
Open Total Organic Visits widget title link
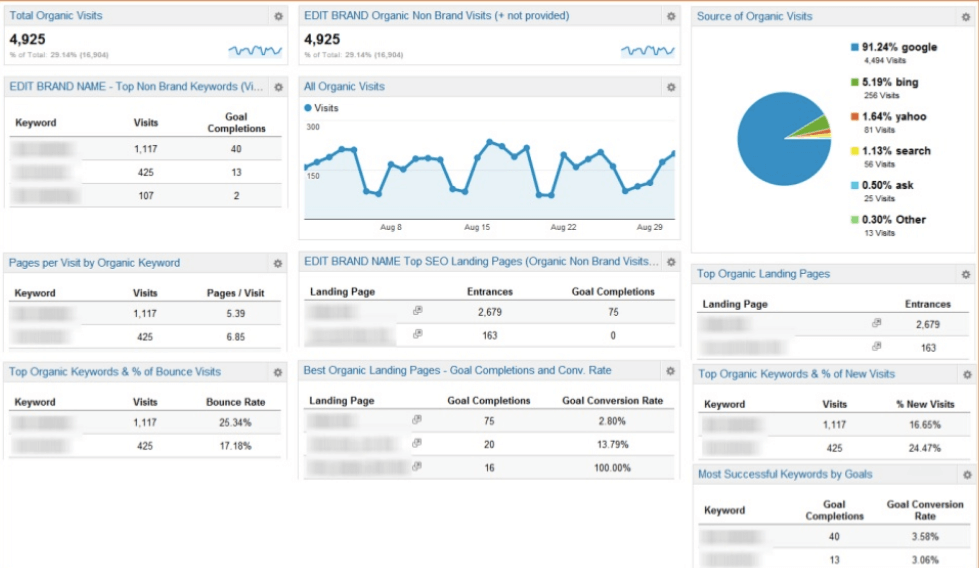pyautogui.click(x=56, y=16)
